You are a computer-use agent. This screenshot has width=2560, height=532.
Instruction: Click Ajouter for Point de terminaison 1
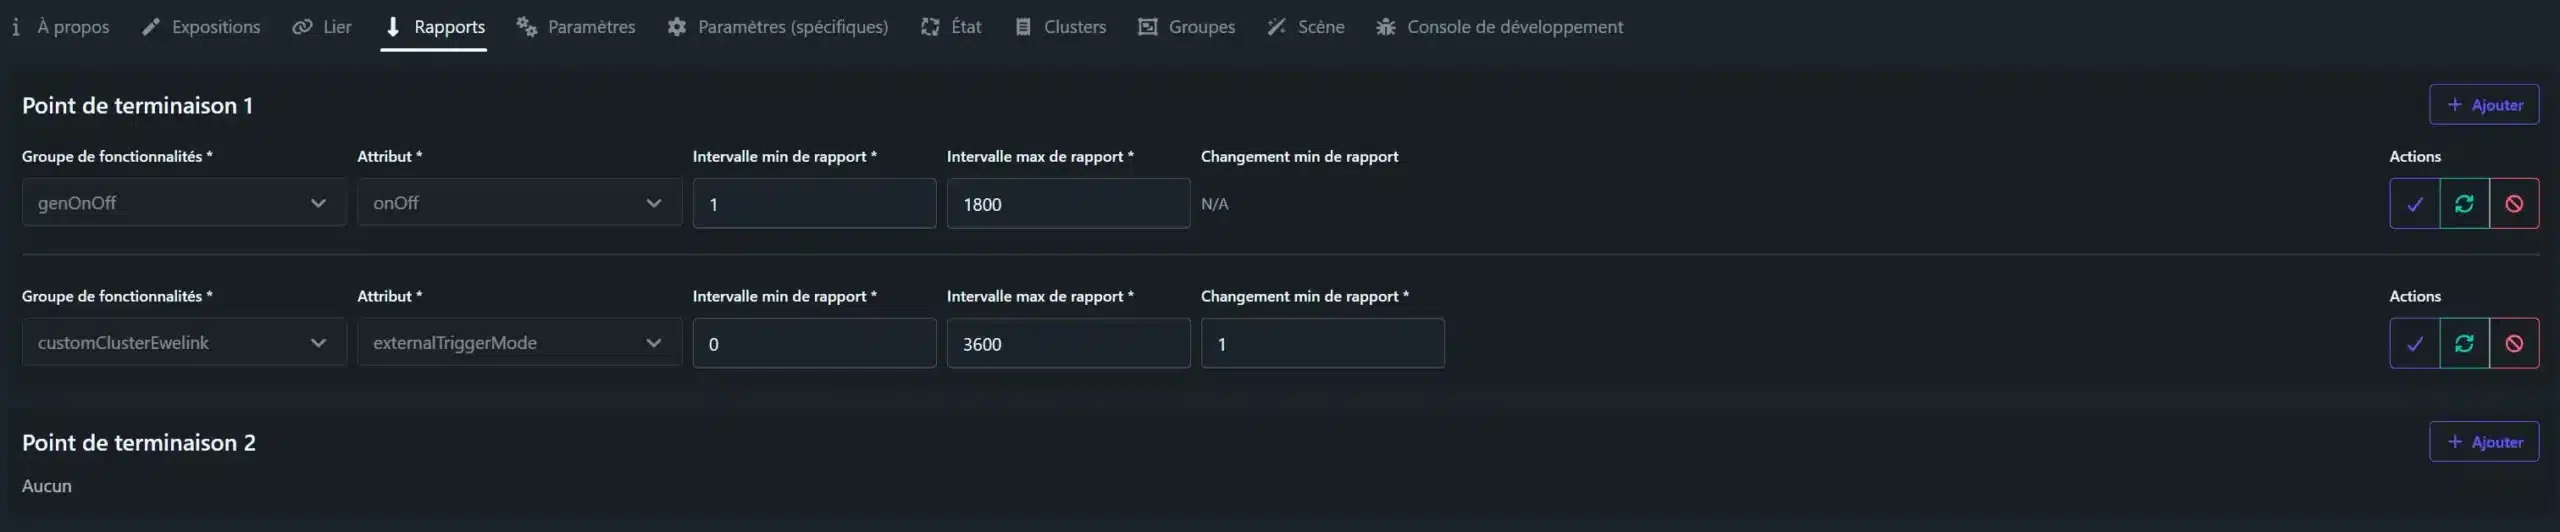(2484, 105)
